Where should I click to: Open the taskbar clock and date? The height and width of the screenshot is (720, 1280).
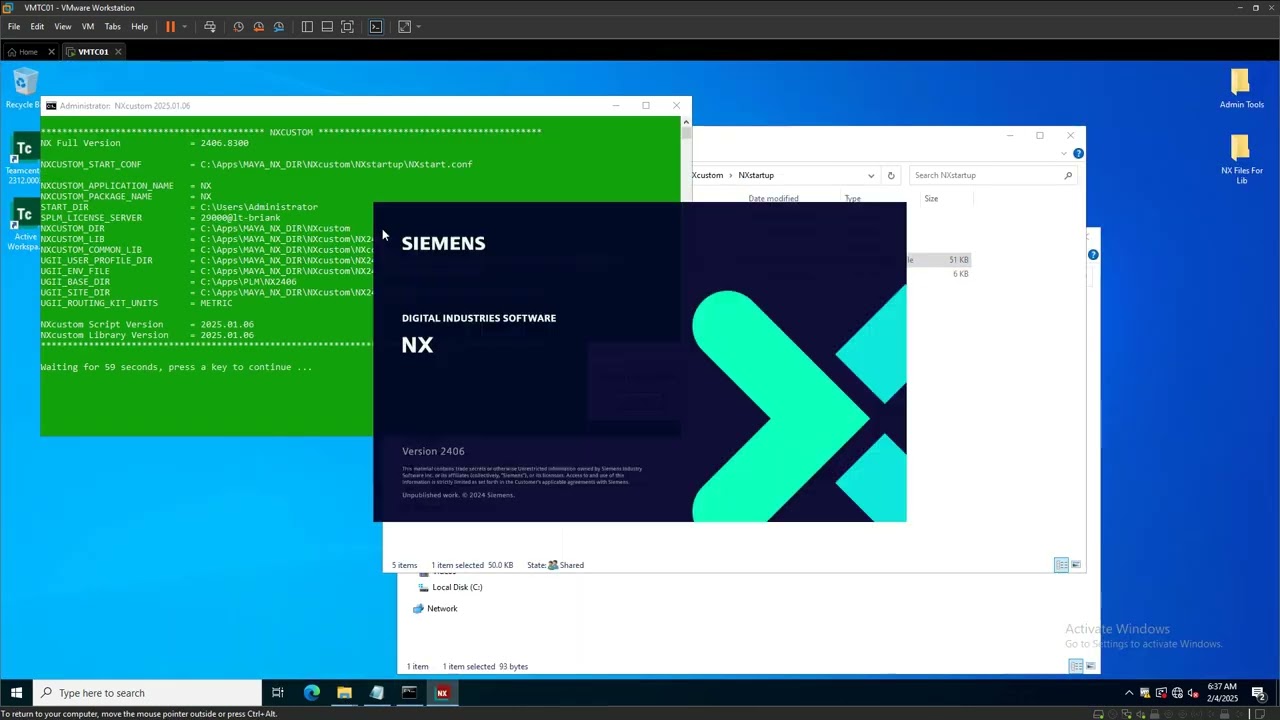1222,692
